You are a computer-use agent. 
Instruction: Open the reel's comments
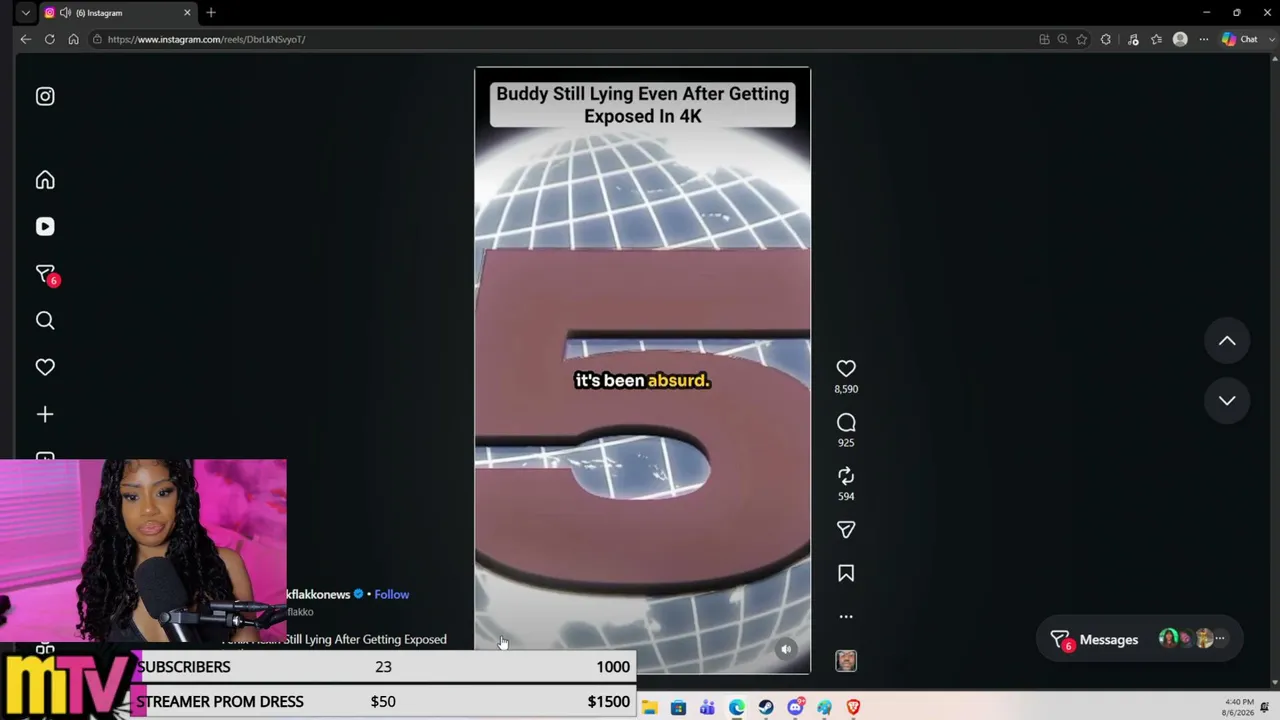846,423
